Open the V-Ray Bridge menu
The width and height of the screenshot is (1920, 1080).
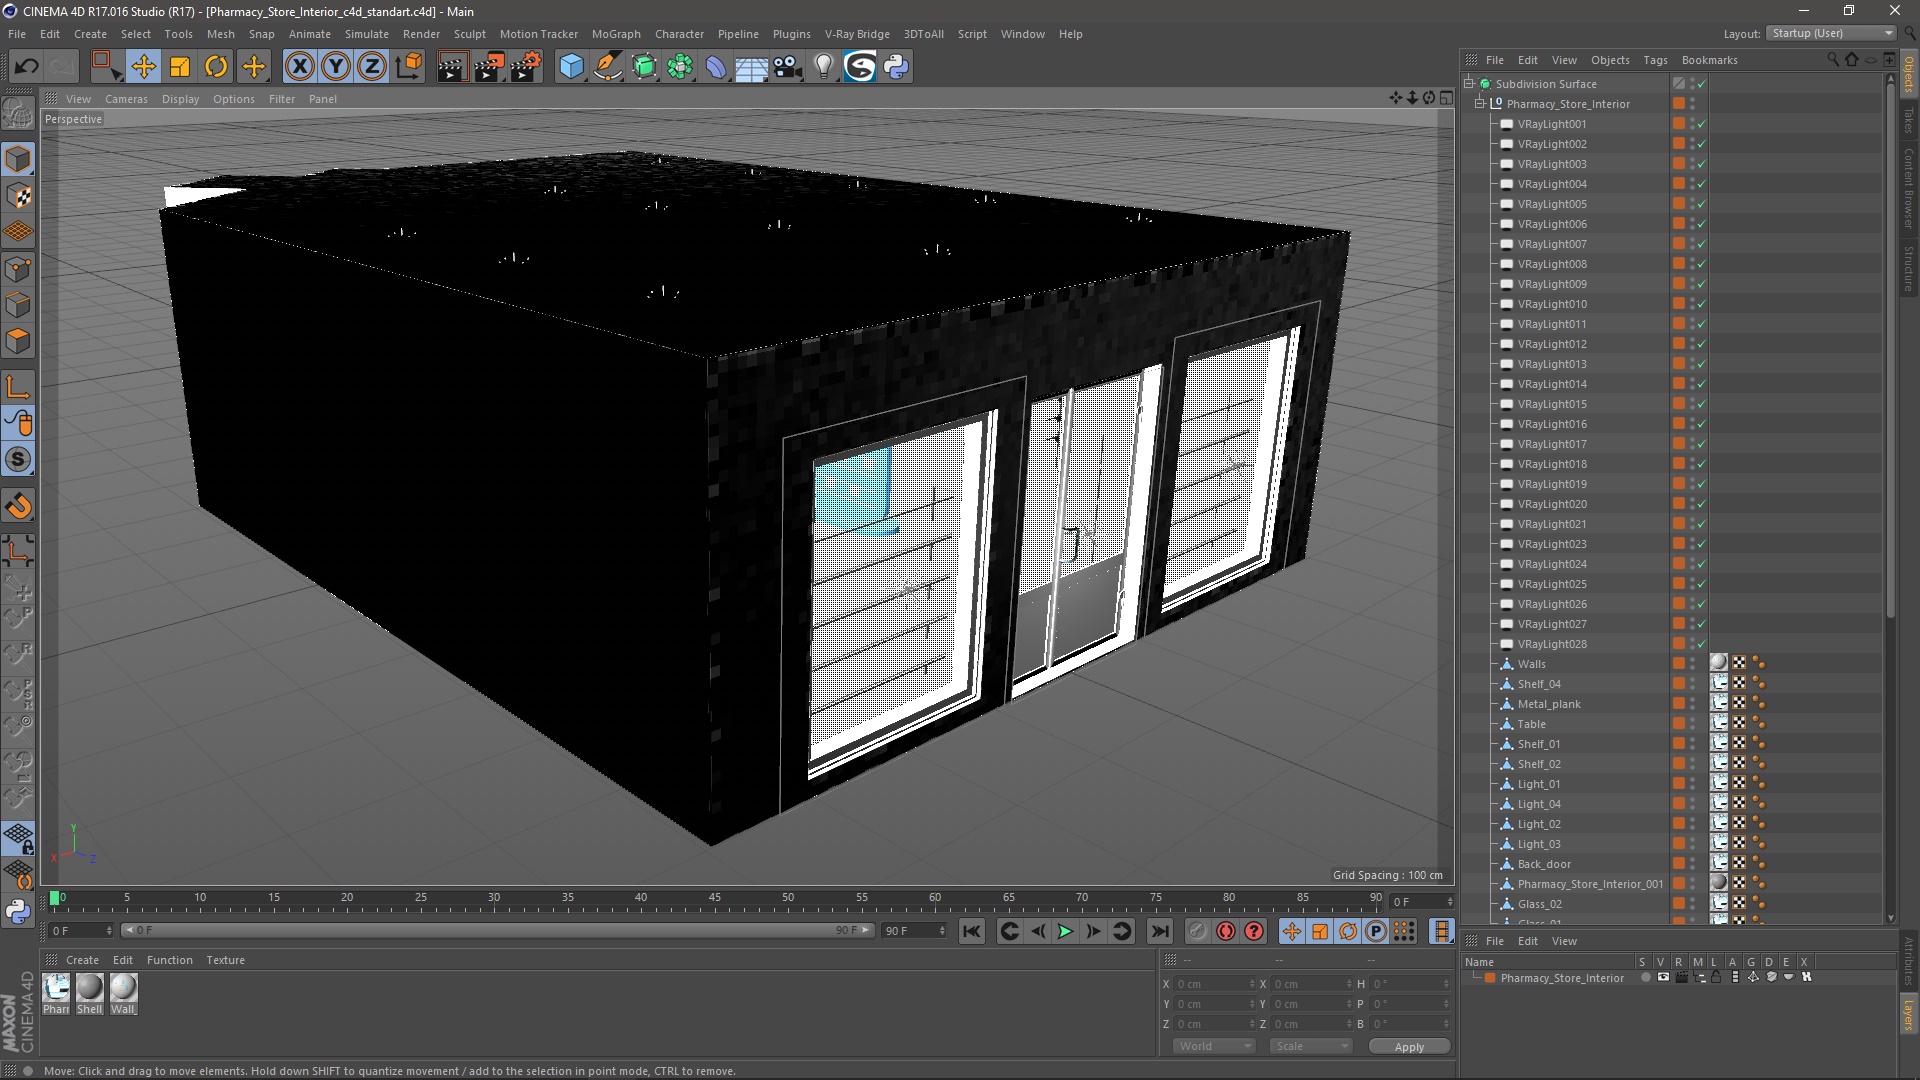coord(856,34)
